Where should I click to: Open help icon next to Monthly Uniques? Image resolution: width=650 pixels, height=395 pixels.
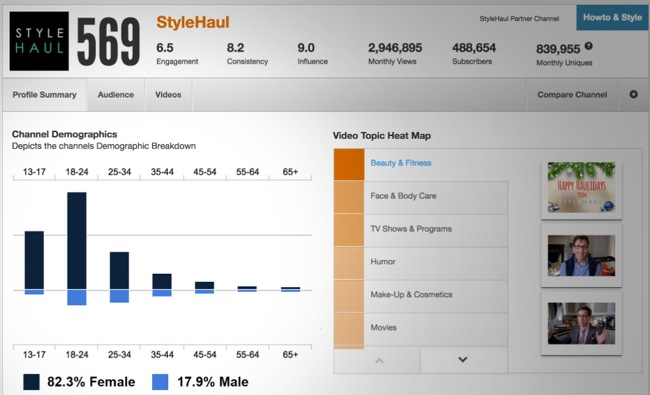(x=589, y=46)
